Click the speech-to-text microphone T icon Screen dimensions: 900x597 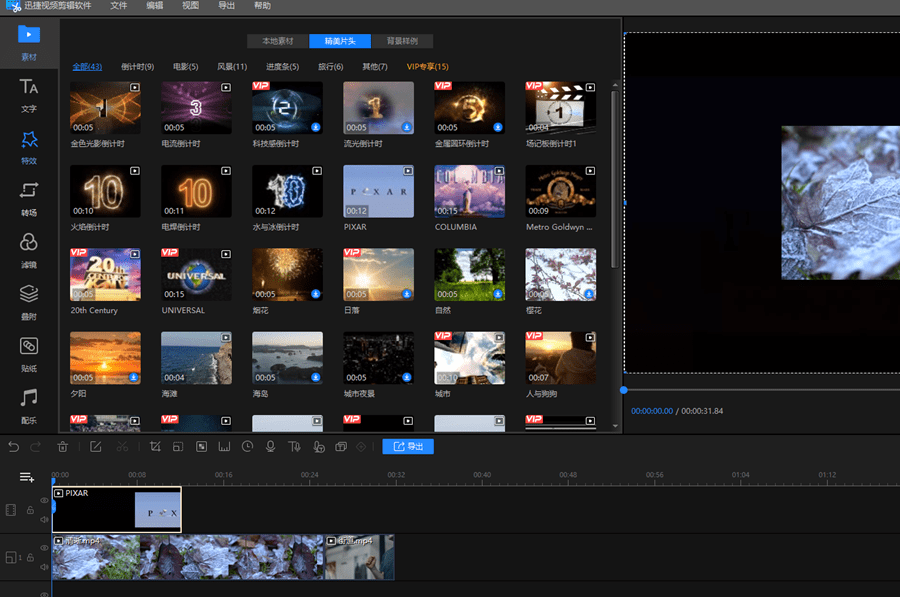[319, 447]
